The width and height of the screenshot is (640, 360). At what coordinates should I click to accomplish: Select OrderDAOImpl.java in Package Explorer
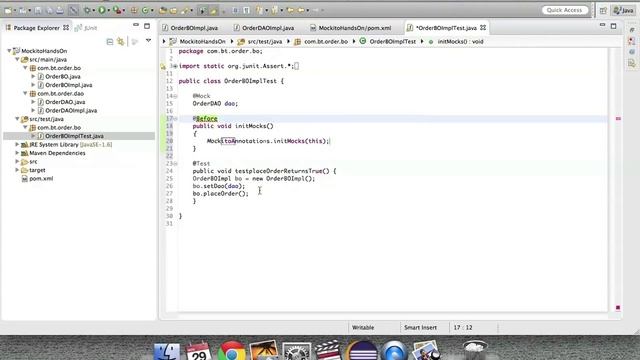point(71,111)
